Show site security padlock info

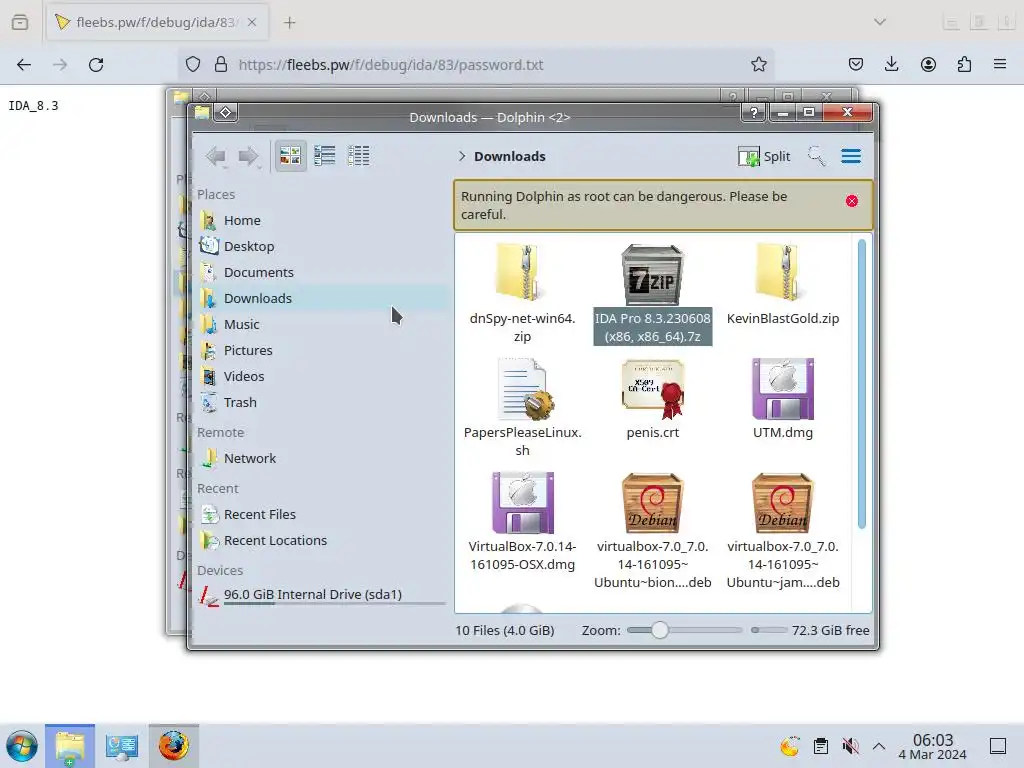tap(221, 65)
